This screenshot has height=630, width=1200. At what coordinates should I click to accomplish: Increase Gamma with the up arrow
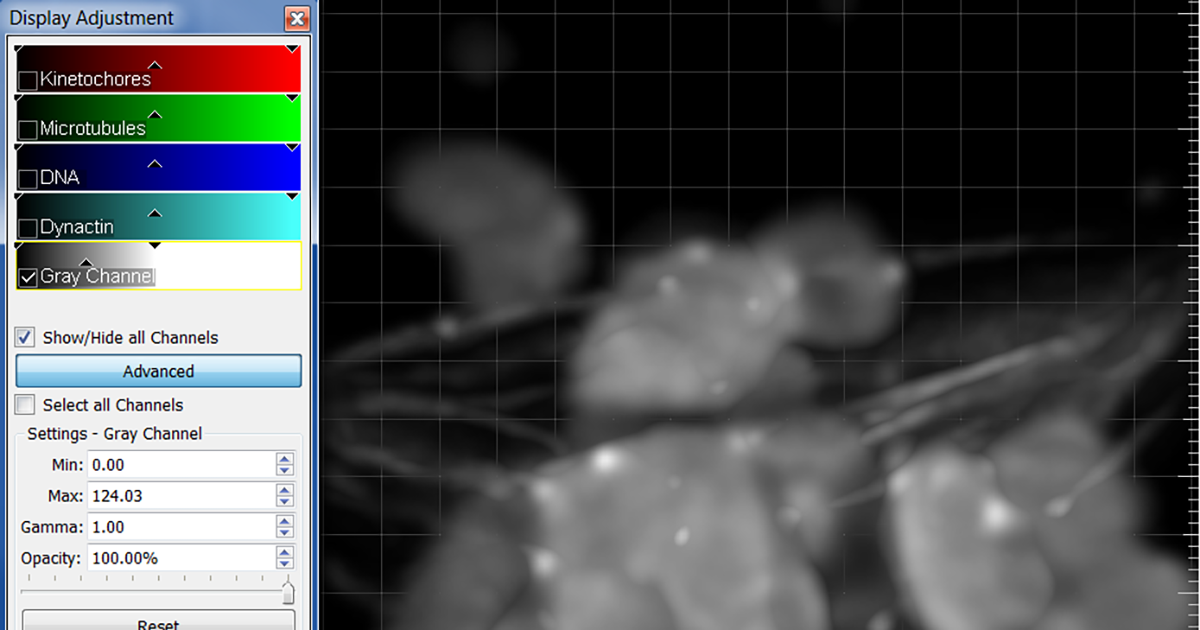pyautogui.click(x=285, y=521)
